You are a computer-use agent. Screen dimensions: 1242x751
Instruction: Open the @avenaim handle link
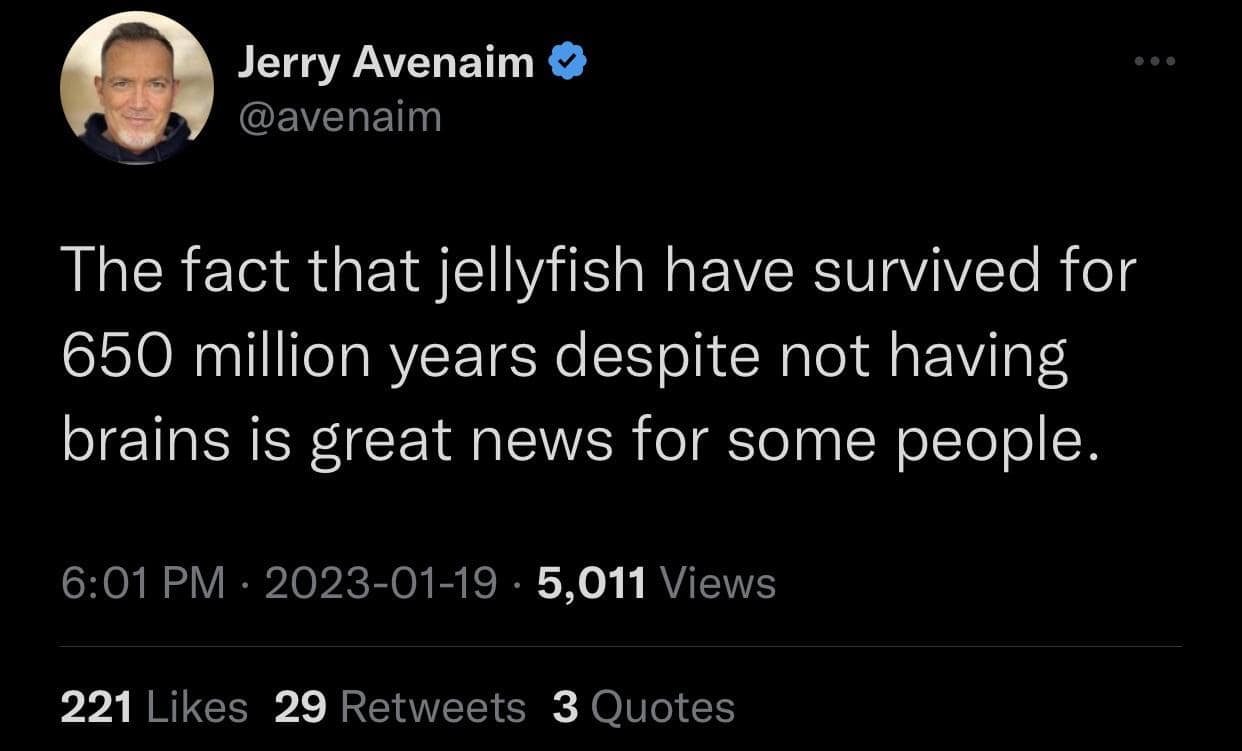coord(339,117)
